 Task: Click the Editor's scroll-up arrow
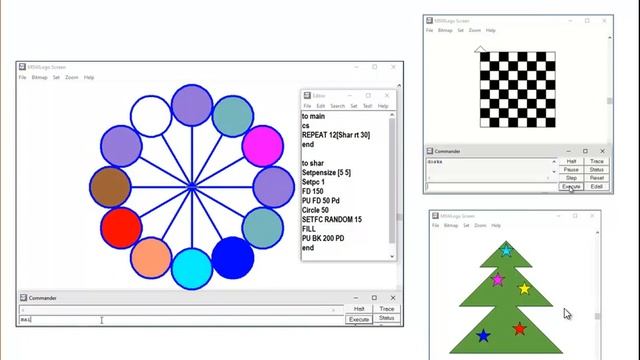tap(392, 115)
